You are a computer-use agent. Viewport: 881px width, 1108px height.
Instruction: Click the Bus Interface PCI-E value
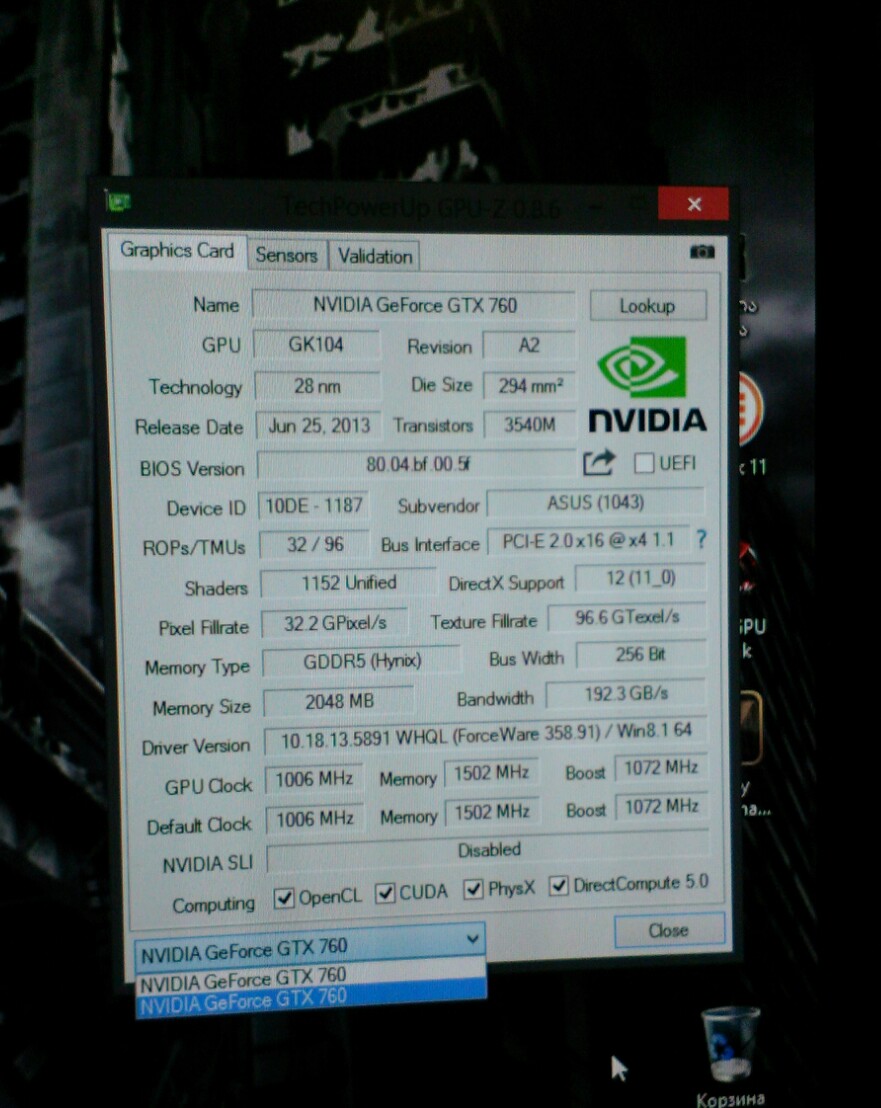(588, 541)
